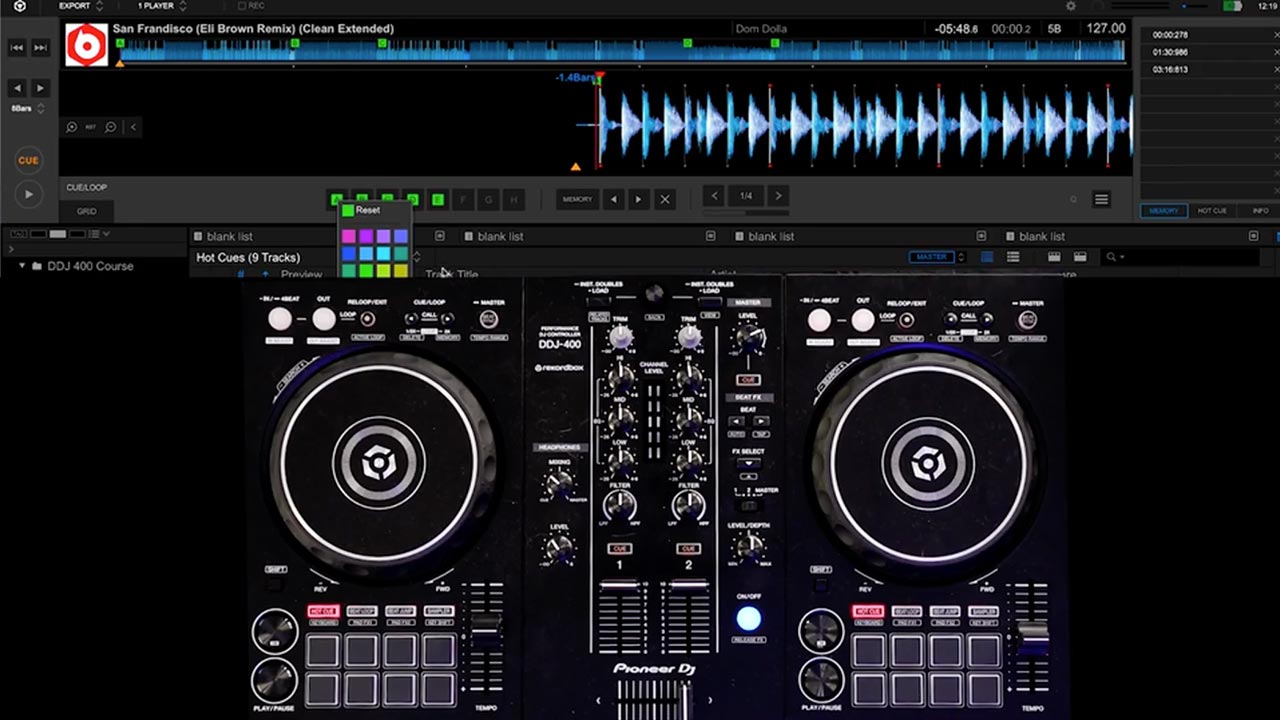The width and height of the screenshot is (1280, 720).
Task: Switch to the HOT CUE tab
Action: [x=1212, y=211]
